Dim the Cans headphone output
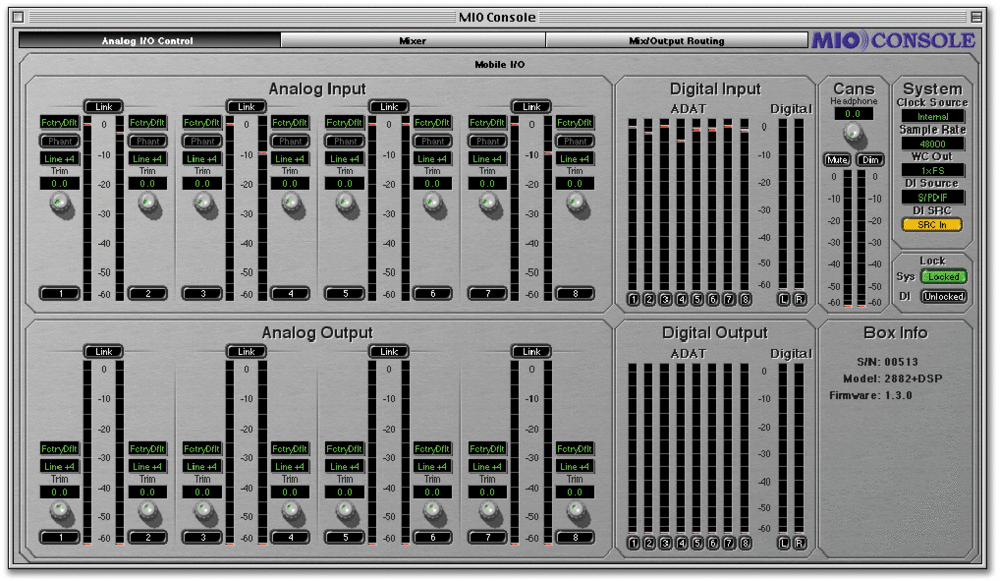The width and height of the screenshot is (1000, 581). (871, 159)
